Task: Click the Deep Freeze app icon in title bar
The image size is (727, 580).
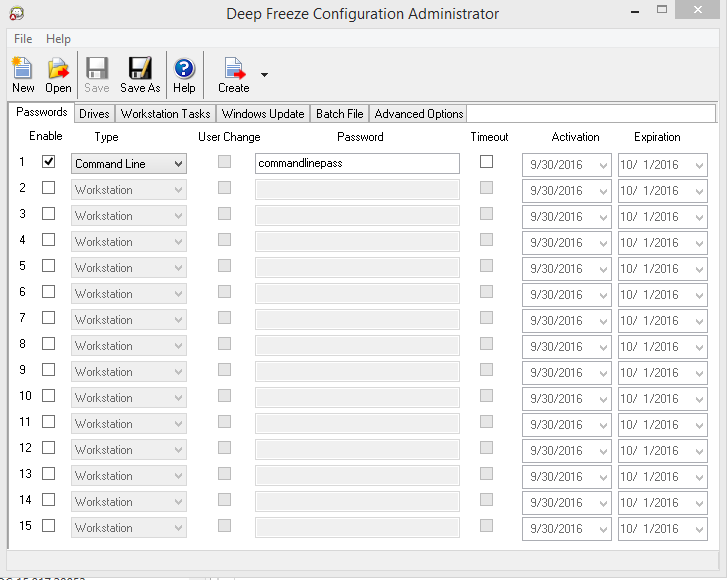Action: coord(17,13)
